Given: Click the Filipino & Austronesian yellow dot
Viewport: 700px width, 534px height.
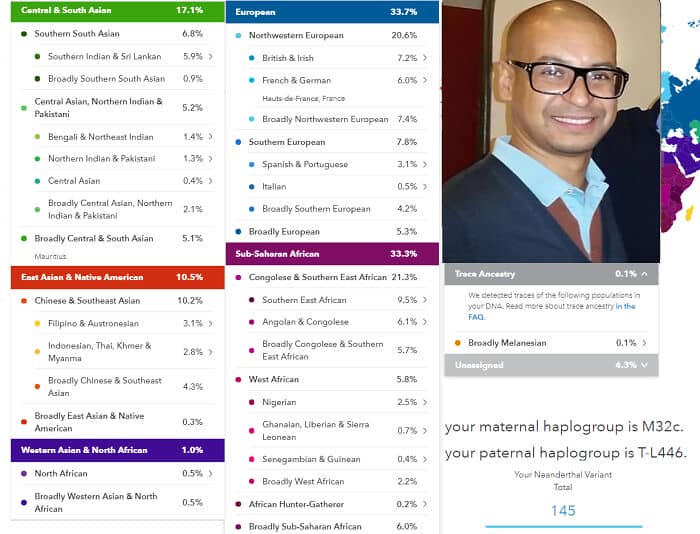Looking at the screenshot, I should (37, 323).
